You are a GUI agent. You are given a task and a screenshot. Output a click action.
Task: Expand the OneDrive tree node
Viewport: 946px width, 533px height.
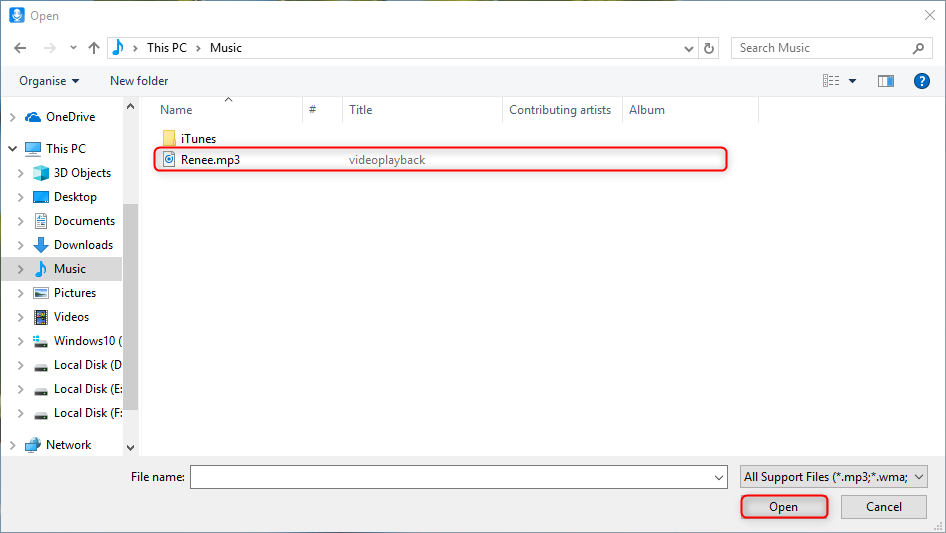tap(12, 117)
